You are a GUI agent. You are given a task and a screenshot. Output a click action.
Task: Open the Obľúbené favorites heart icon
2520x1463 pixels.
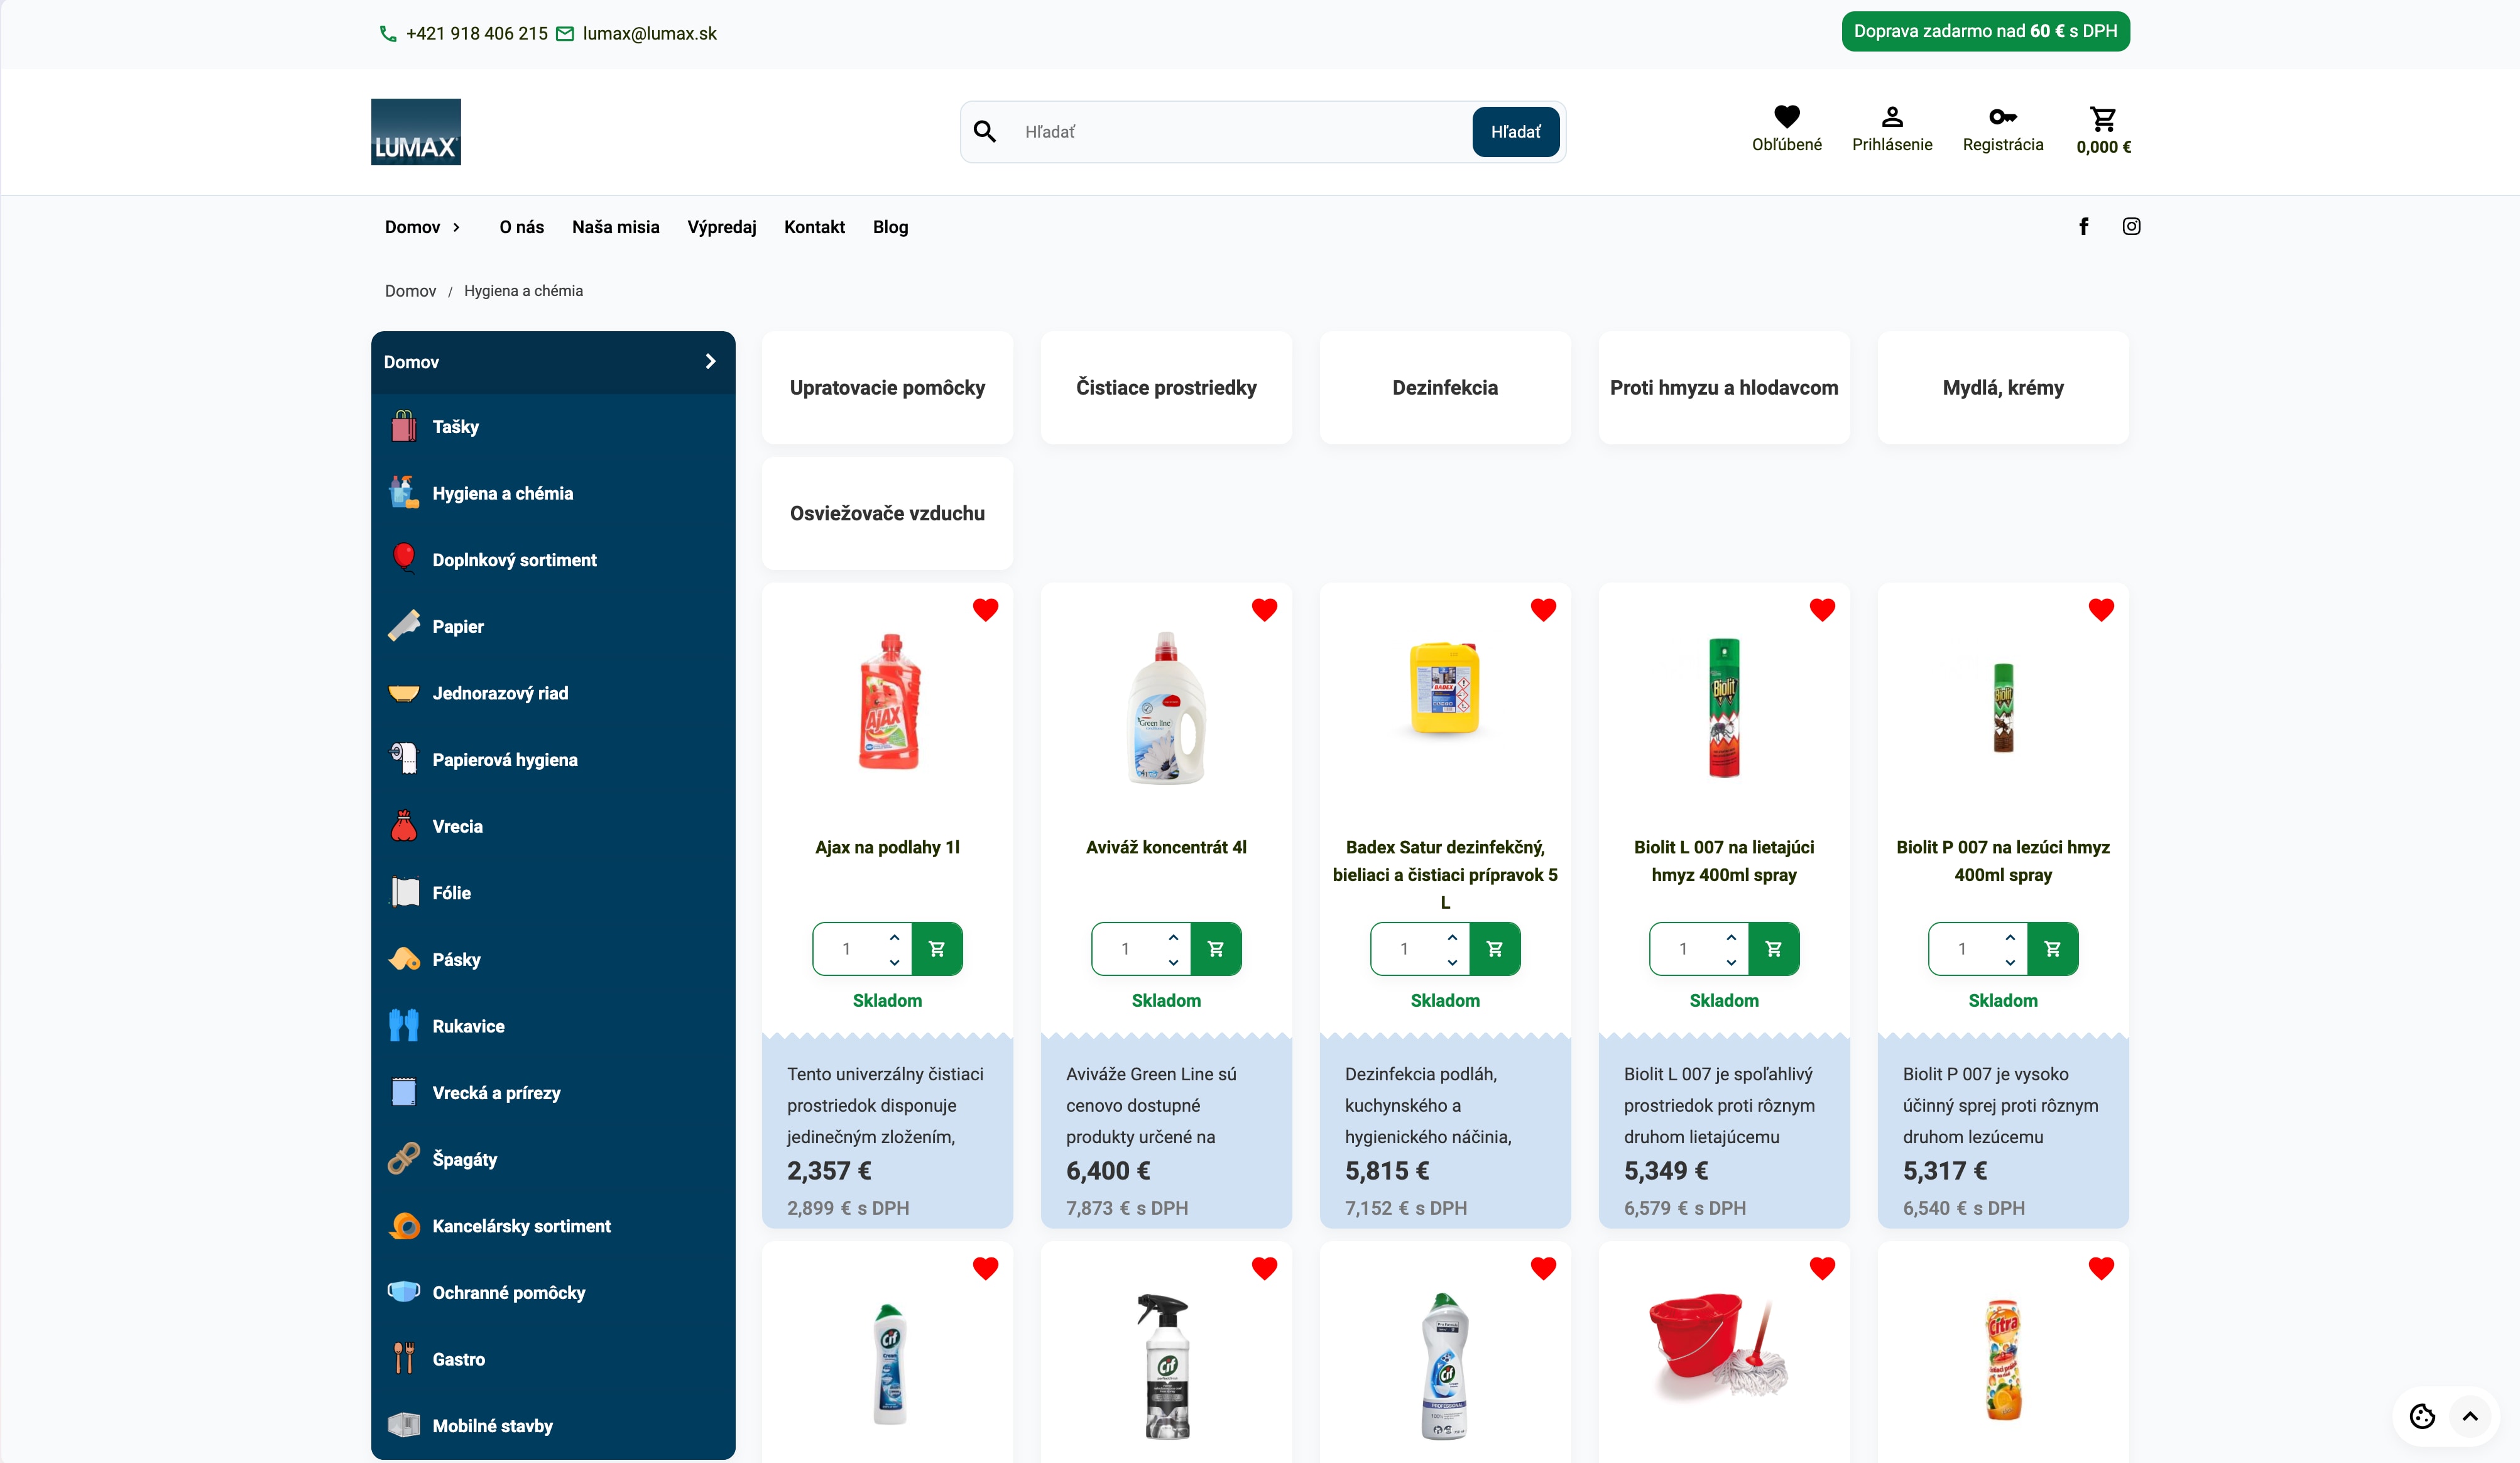(1786, 117)
